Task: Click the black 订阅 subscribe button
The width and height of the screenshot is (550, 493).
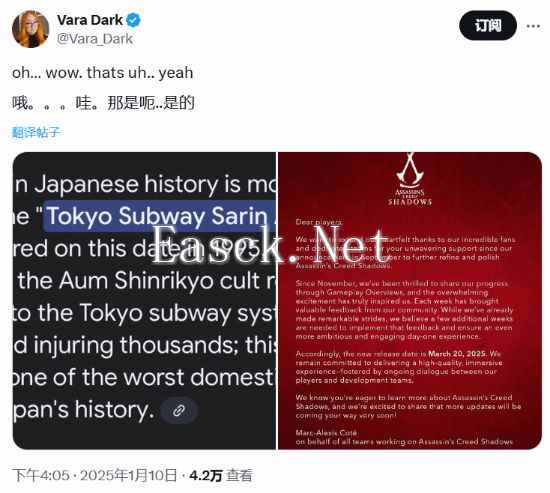Action: [488, 26]
